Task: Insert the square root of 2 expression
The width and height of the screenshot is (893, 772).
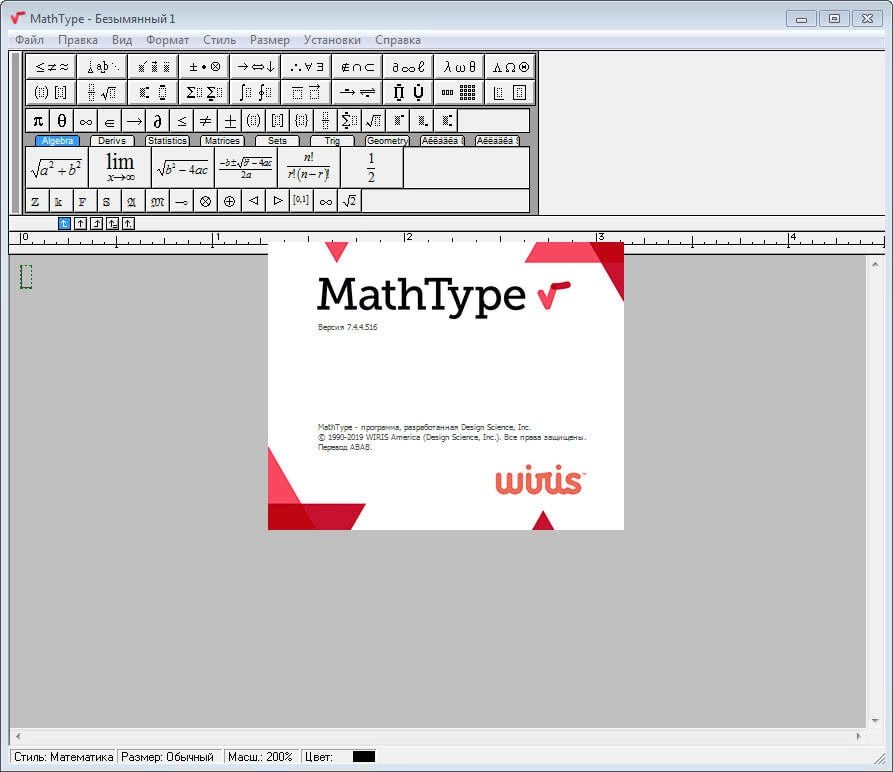Action: [x=350, y=201]
